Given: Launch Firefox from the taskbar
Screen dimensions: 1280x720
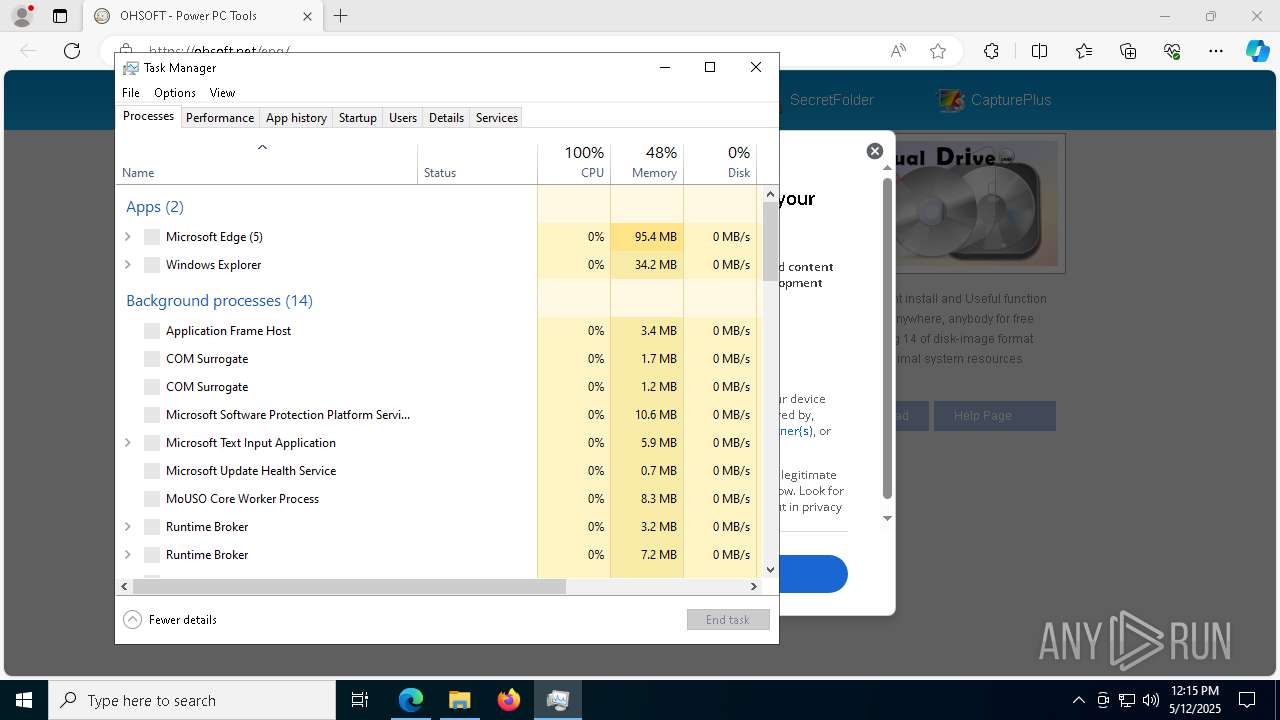Looking at the screenshot, I should pyautogui.click(x=509, y=700).
